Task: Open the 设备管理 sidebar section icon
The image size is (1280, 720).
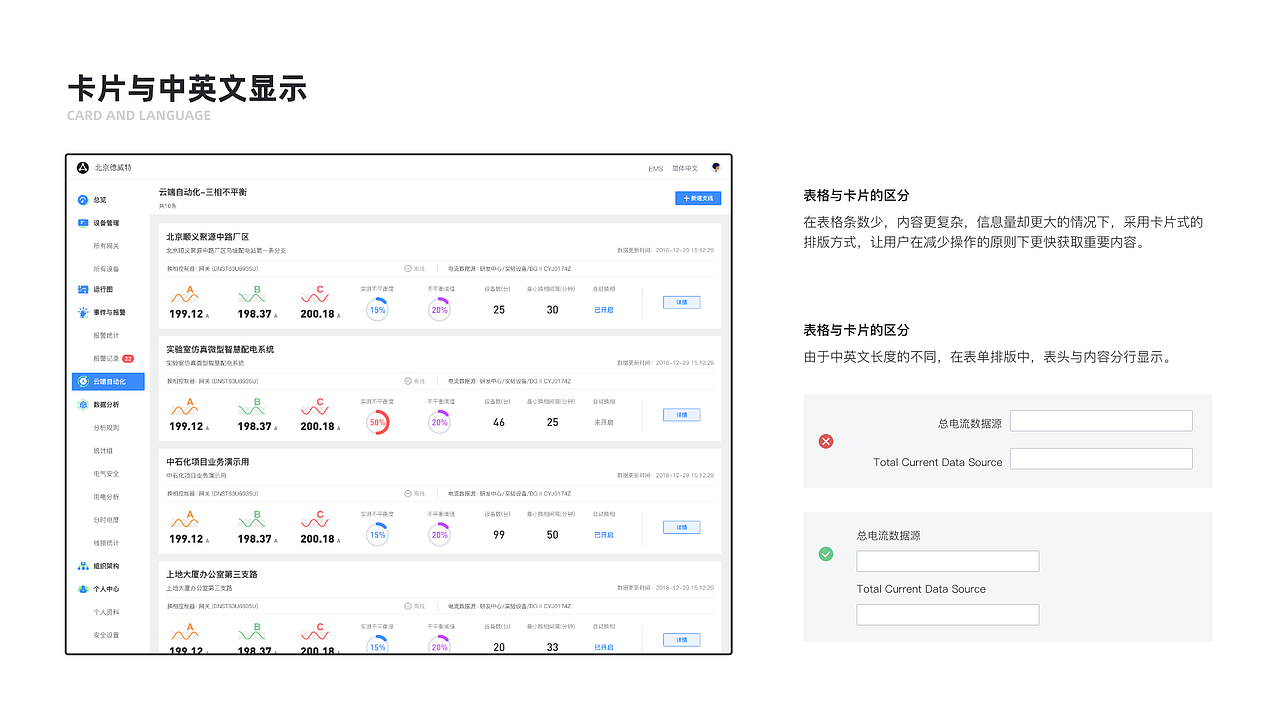Action: tap(84, 222)
